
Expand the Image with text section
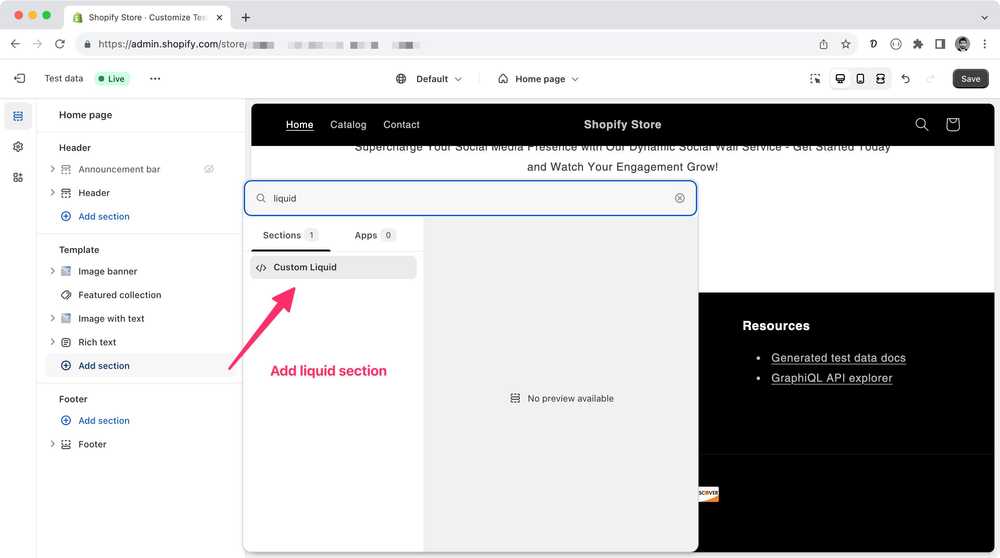tap(52, 318)
